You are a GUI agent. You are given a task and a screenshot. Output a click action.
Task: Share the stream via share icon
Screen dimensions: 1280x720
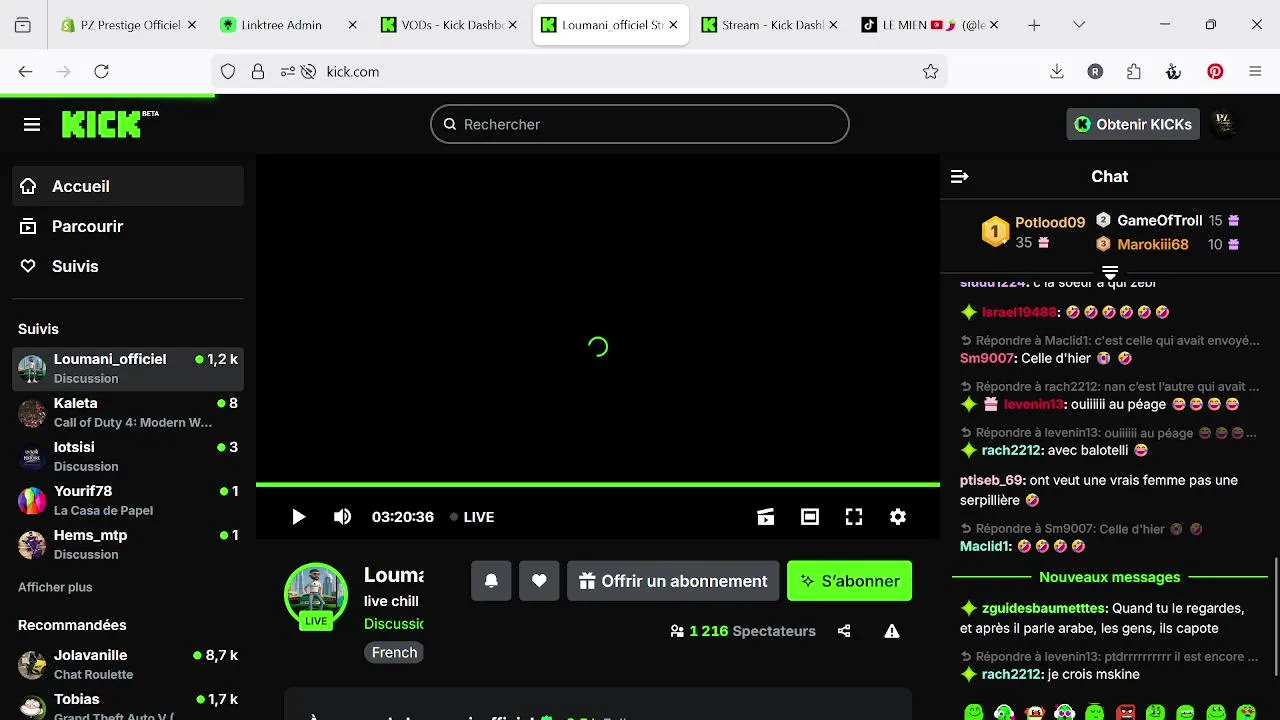click(x=844, y=631)
